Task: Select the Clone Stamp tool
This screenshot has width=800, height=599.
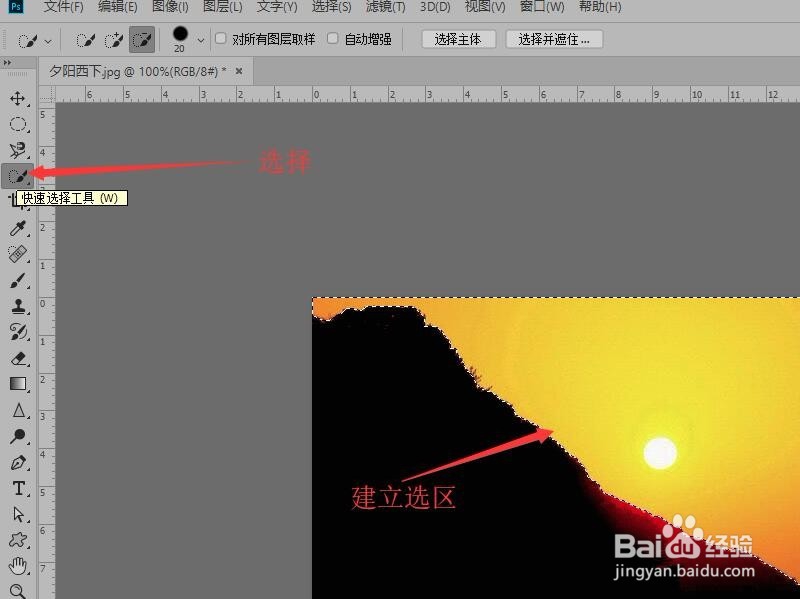Action: [x=18, y=306]
